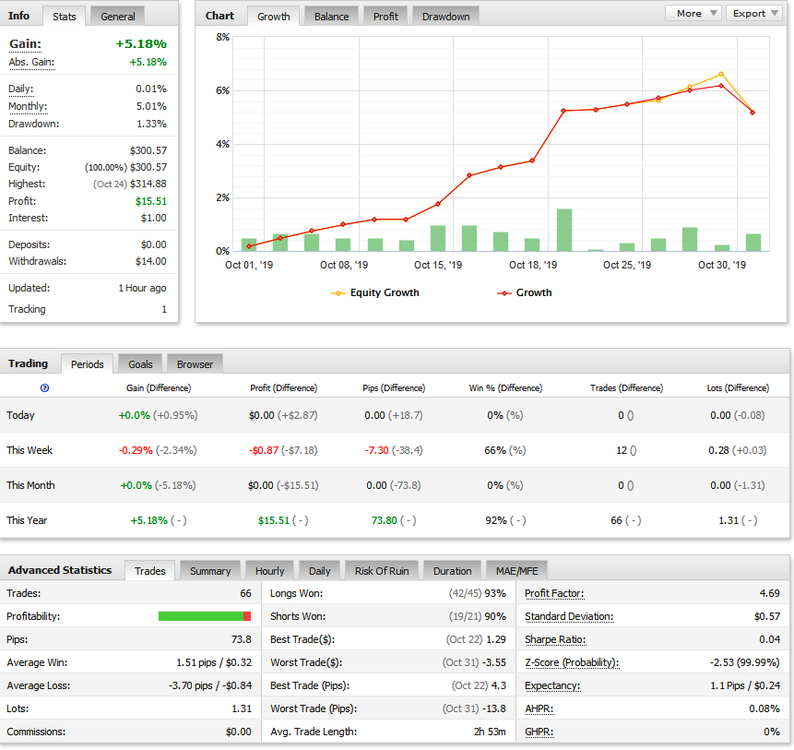
Task: Click the Lots (Difference) column header
Action: point(738,388)
